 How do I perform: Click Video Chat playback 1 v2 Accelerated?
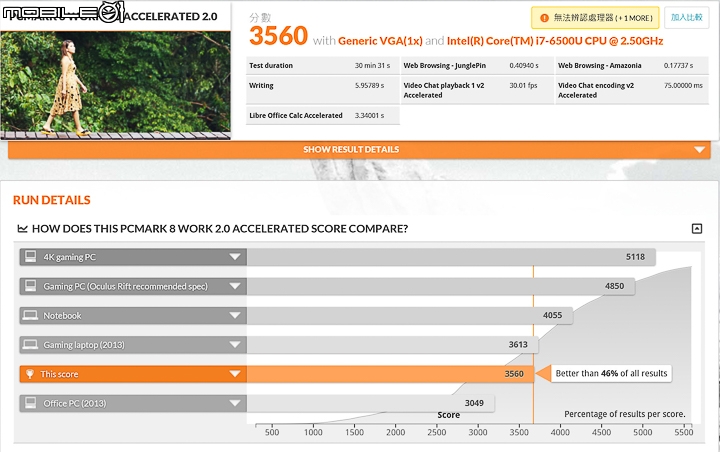point(477,90)
